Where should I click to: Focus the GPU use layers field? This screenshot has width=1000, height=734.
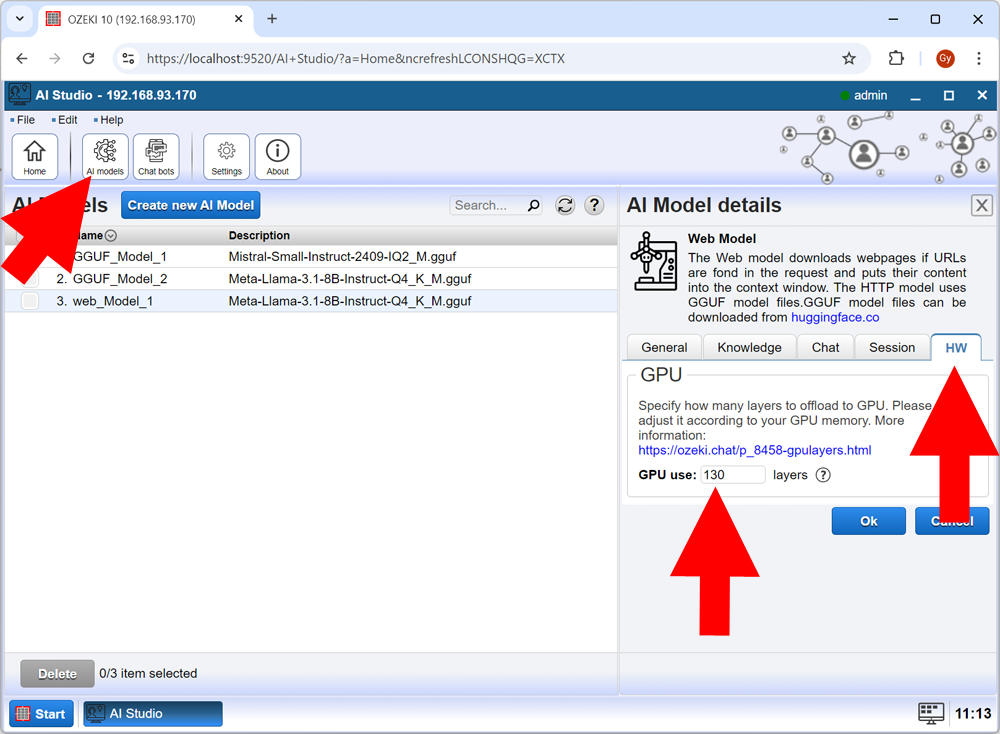[x=733, y=475]
